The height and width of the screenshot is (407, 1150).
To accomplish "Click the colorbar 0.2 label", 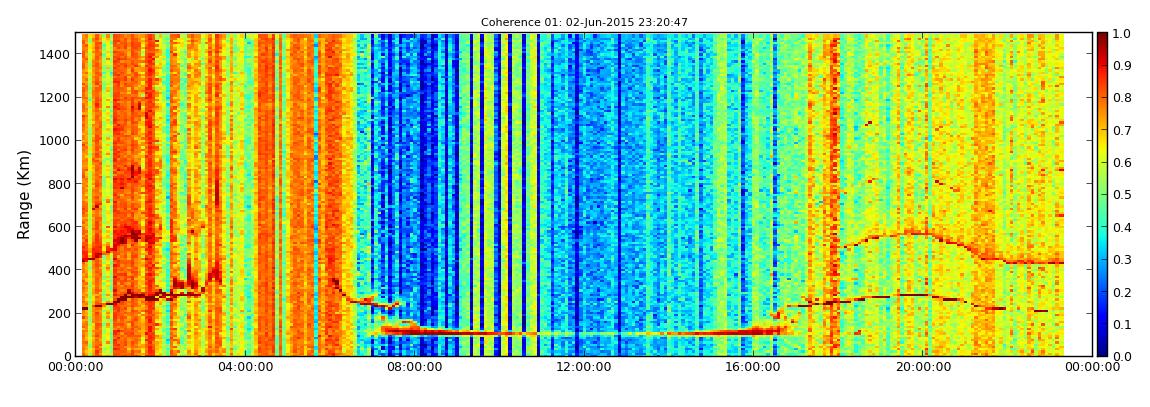I will [1121, 292].
